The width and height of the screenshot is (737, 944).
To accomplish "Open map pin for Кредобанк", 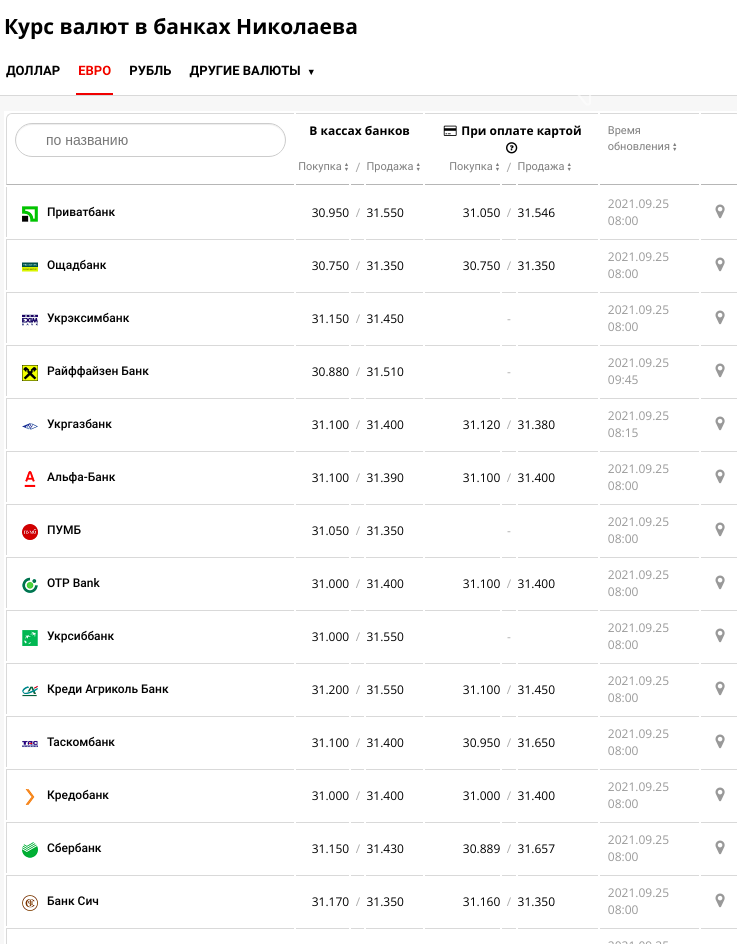I will [x=720, y=794].
